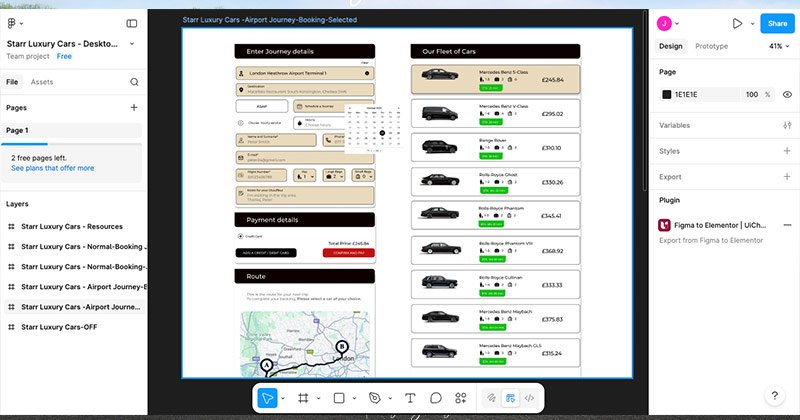Click the Share button
The image size is (800, 420).
click(775, 23)
